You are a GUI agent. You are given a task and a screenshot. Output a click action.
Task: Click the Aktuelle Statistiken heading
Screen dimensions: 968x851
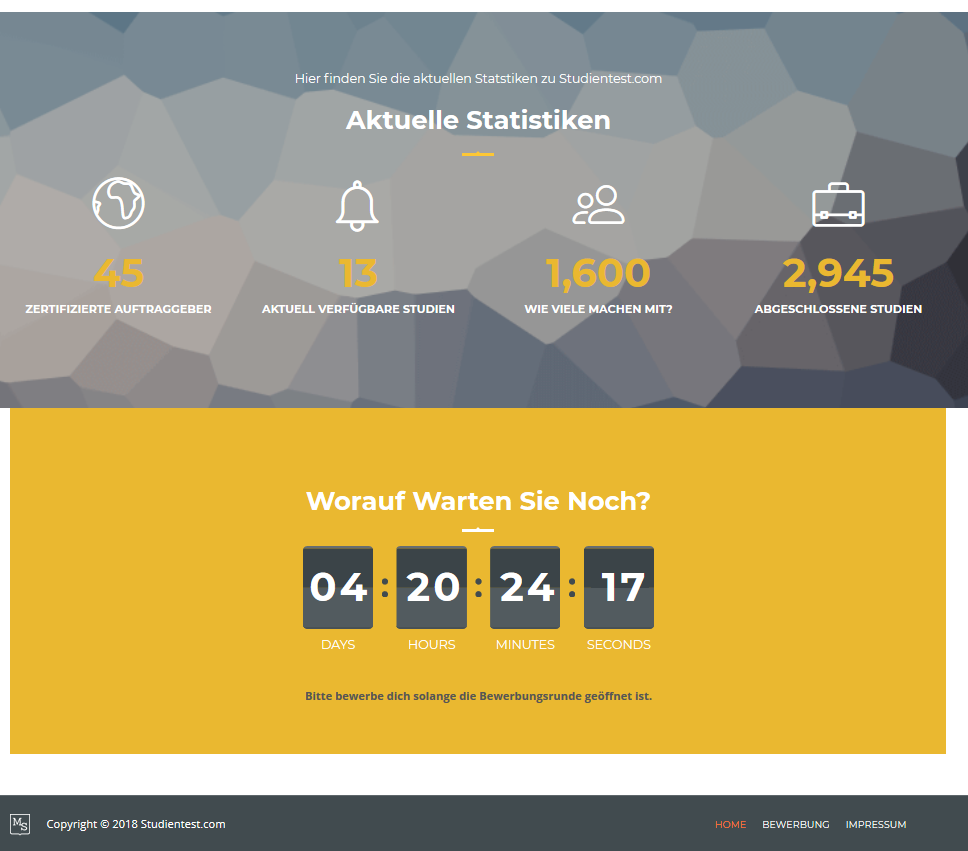pos(478,120)
